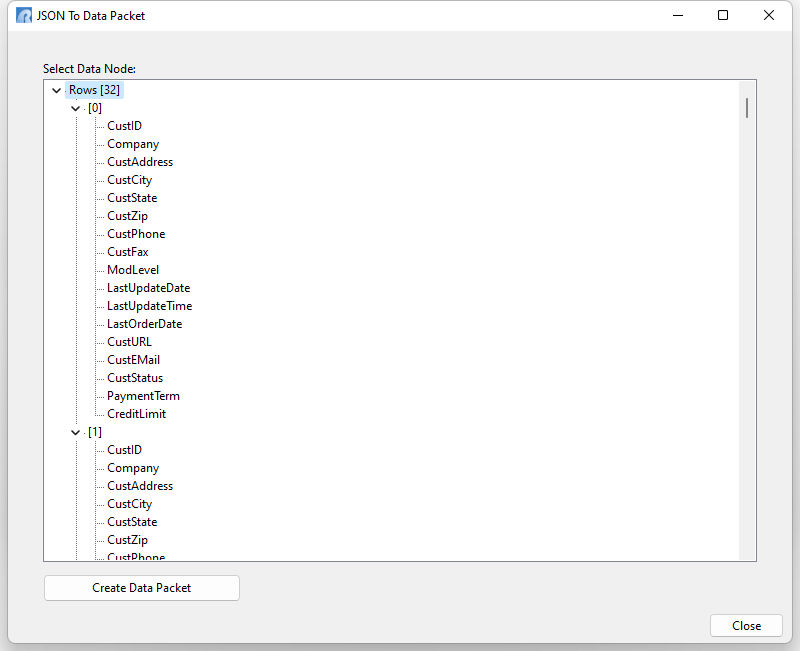Select the LastUpdateDate field

pyautogui.click(x=148, y=288)
